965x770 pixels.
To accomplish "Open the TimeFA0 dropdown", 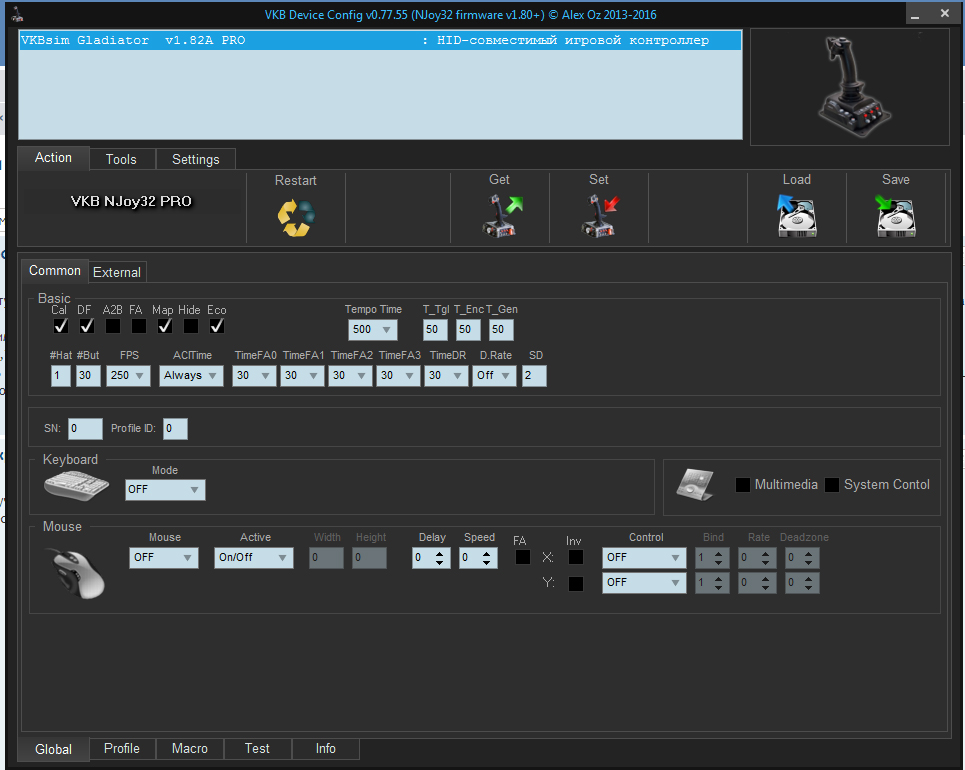I will (254, 375).
